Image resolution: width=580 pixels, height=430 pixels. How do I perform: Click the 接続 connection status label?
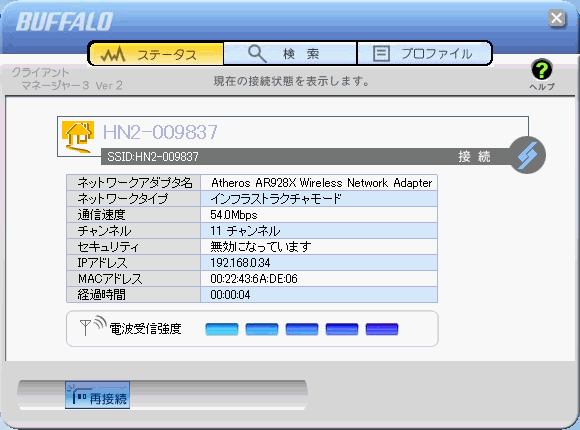click(475, 157)
